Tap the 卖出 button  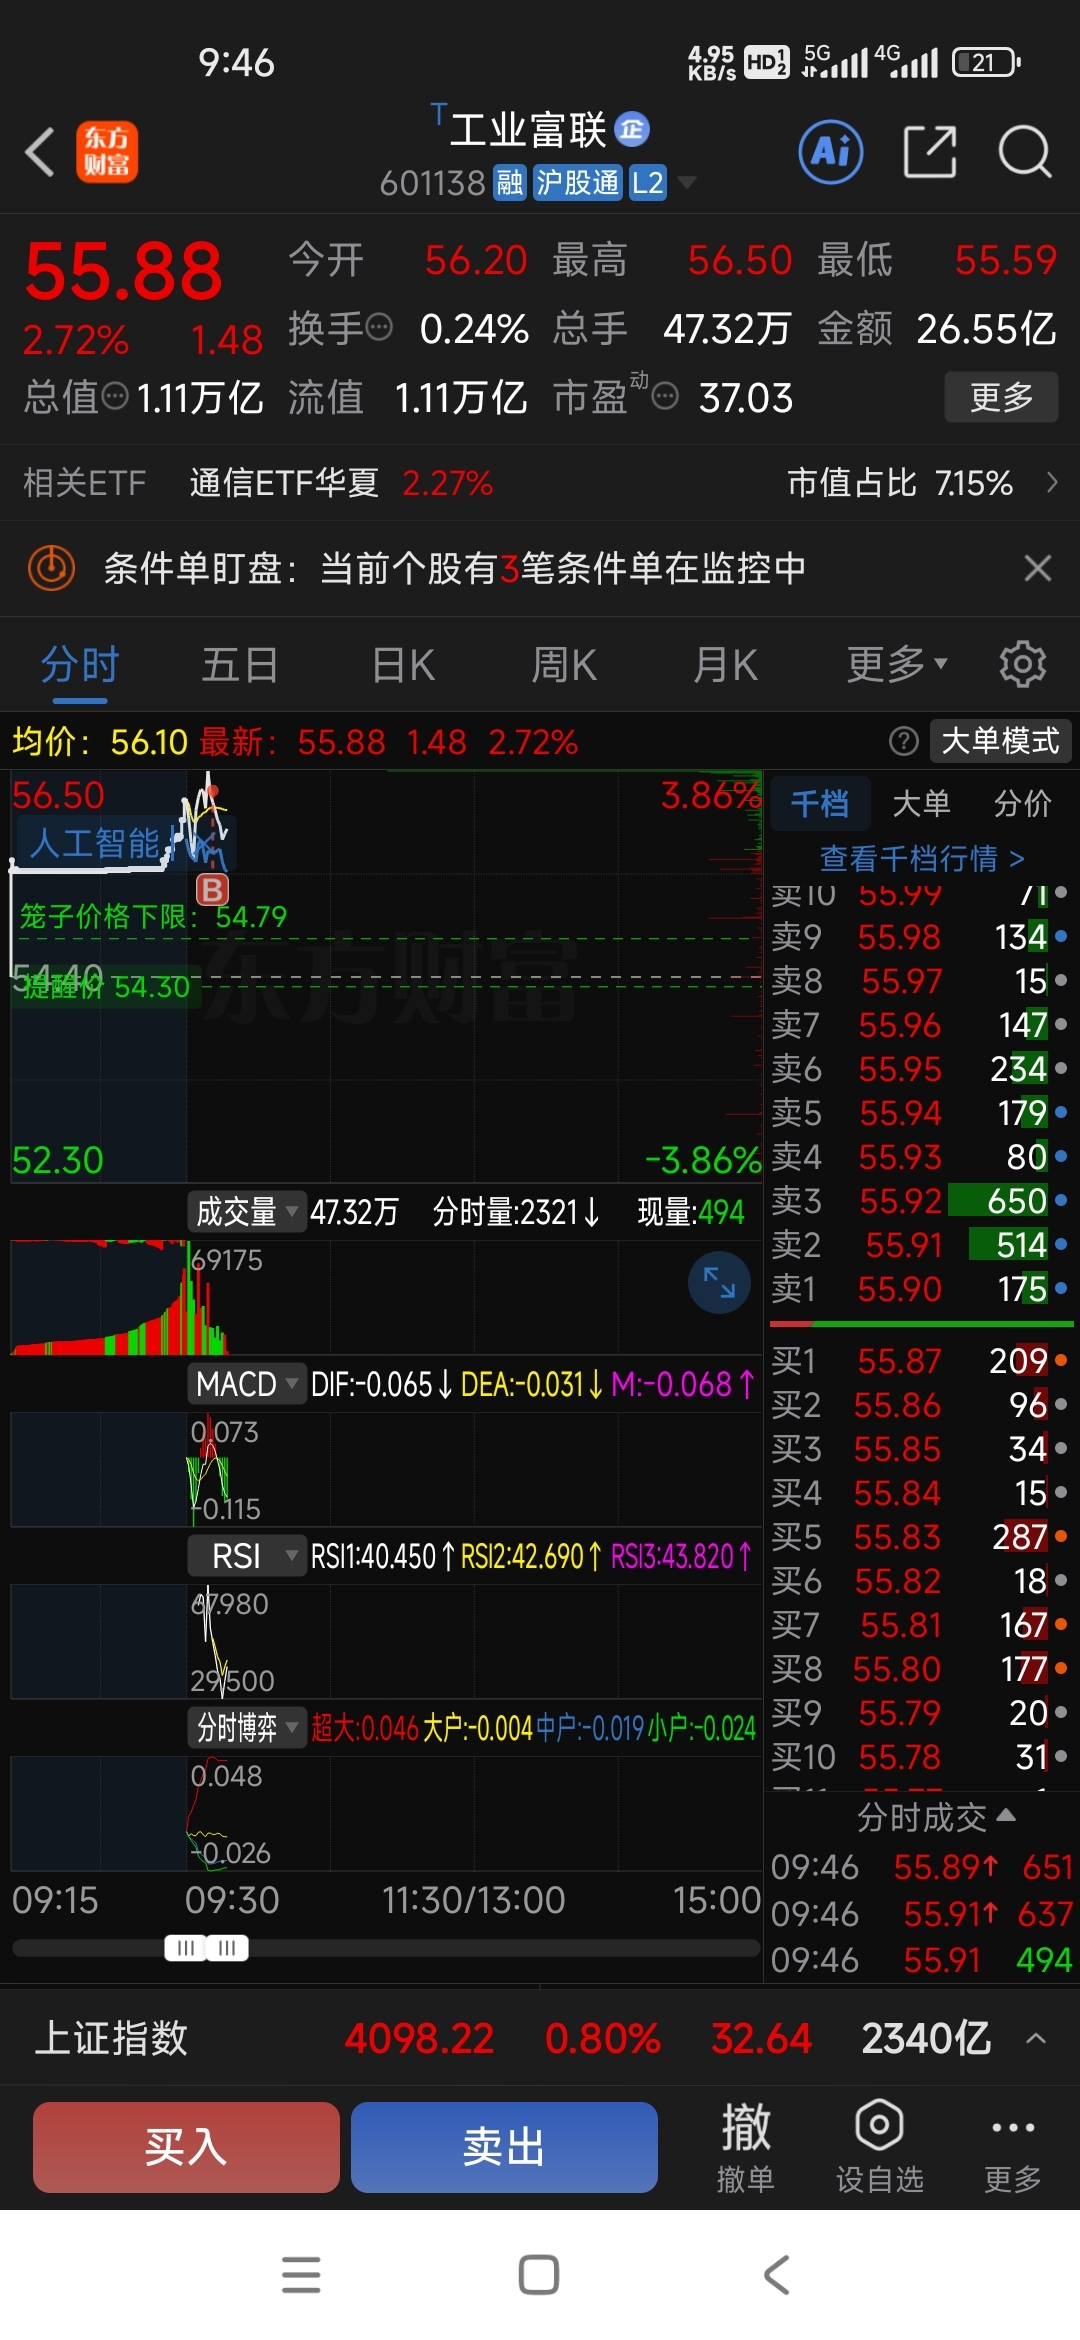pos(504,2147)
